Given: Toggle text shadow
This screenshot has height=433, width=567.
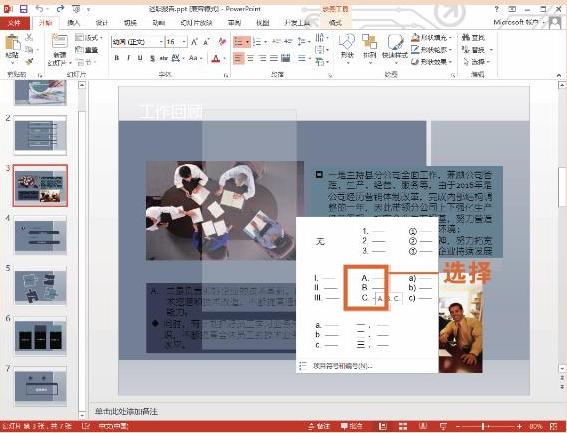Looking at the screenshot, I should tap(152, 58).
